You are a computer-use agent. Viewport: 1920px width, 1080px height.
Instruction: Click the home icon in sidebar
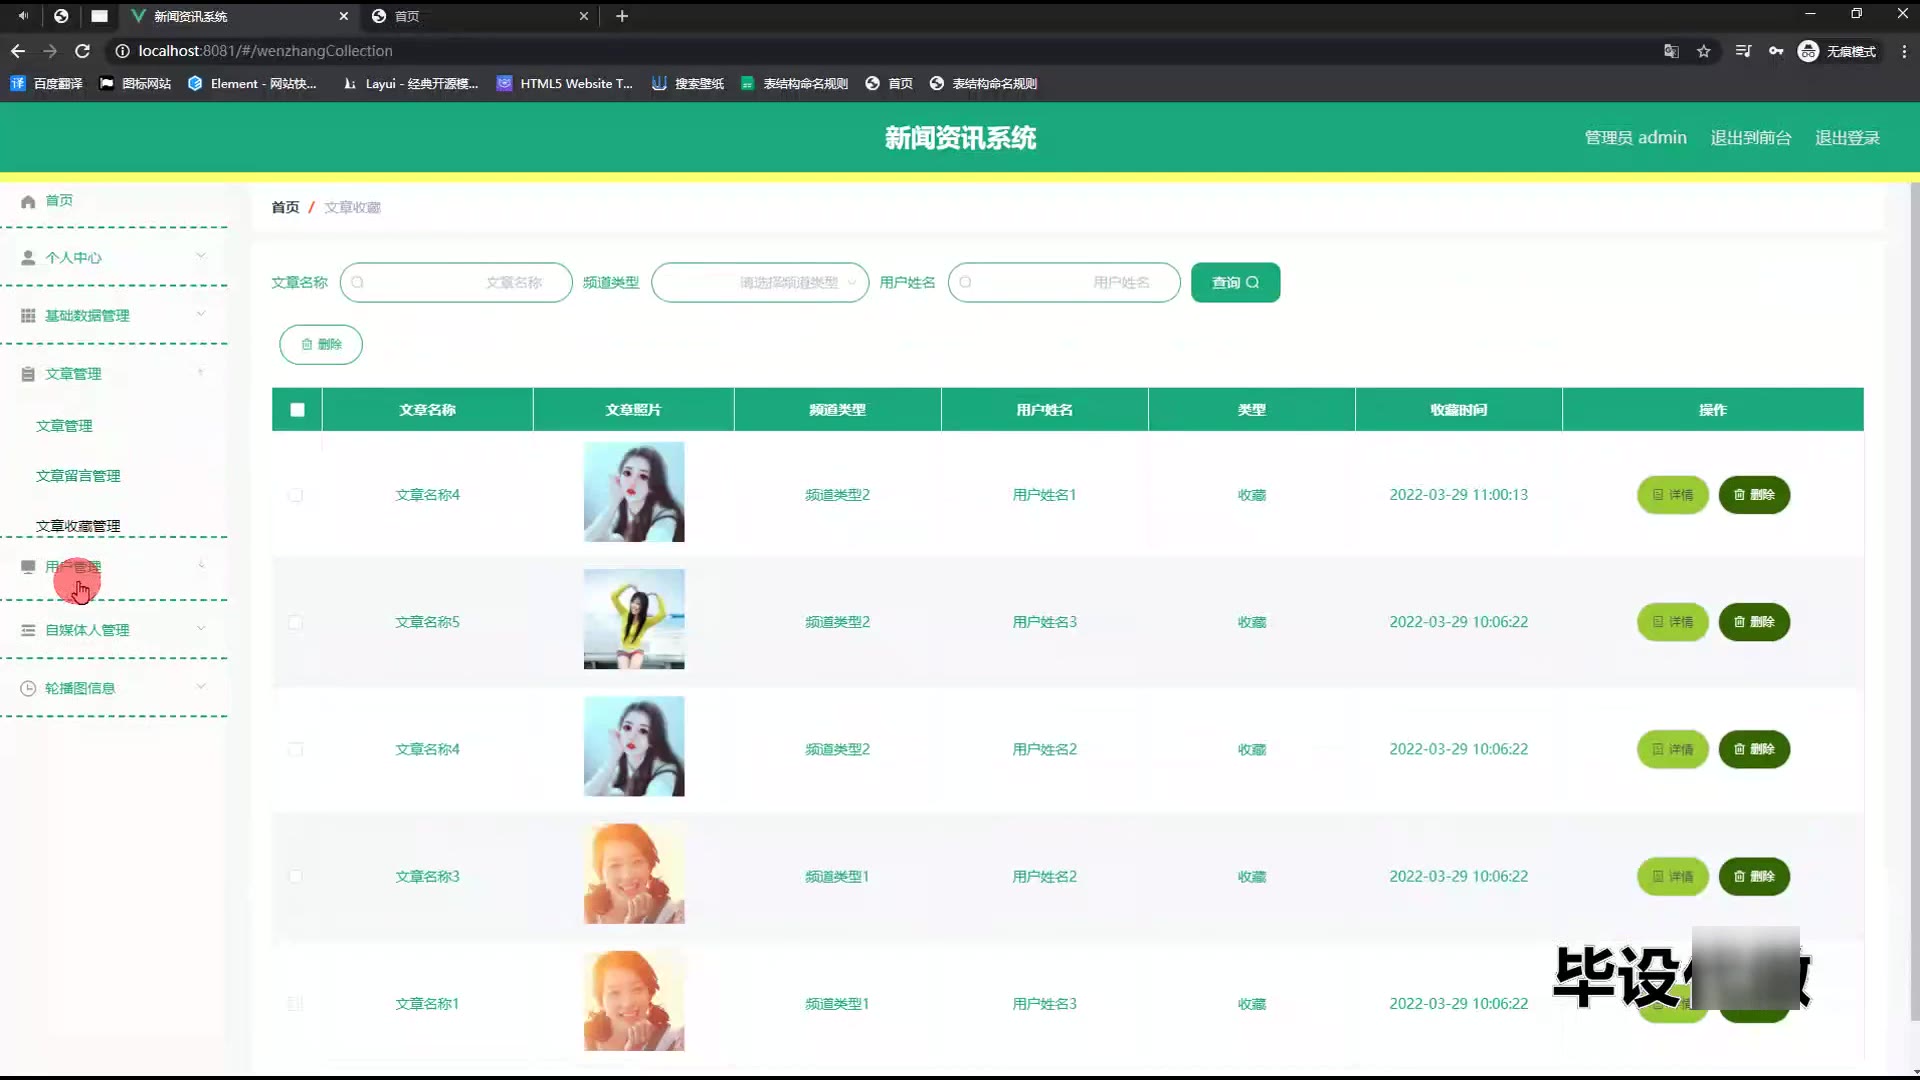pyautogui.click(x=28, y=201)
